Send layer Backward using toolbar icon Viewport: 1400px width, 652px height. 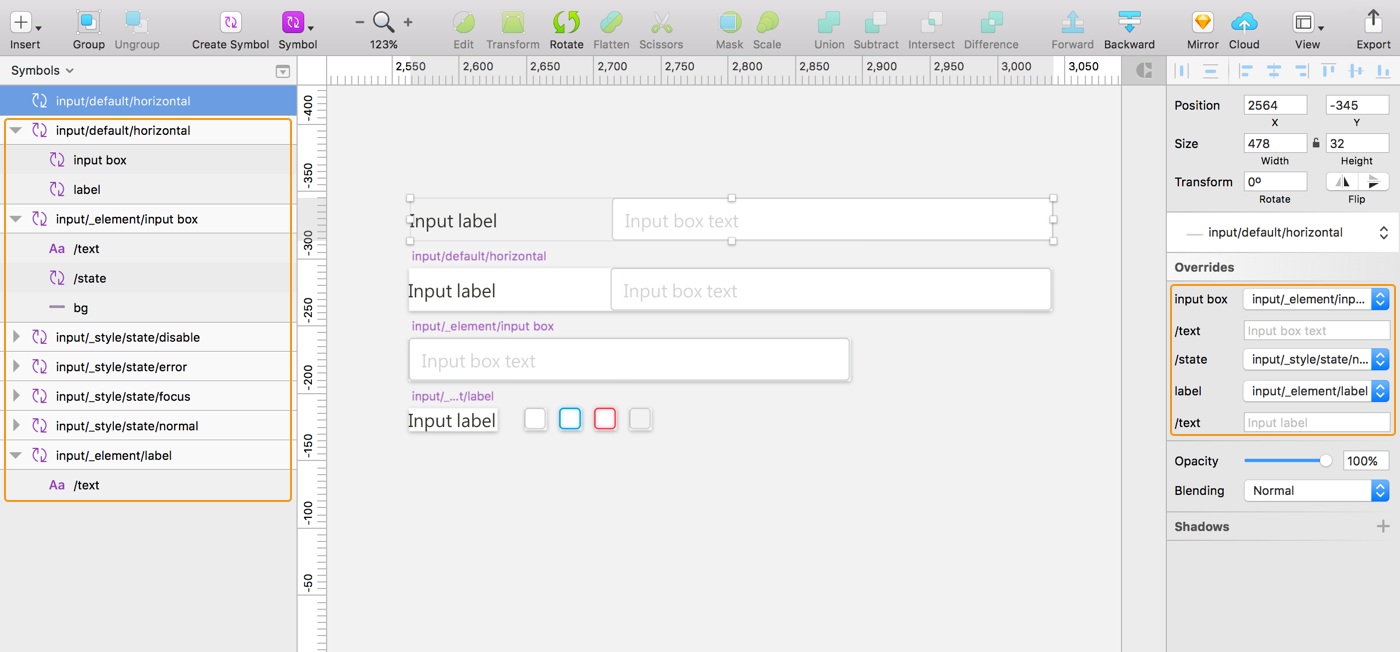(x=1129, y=23)
